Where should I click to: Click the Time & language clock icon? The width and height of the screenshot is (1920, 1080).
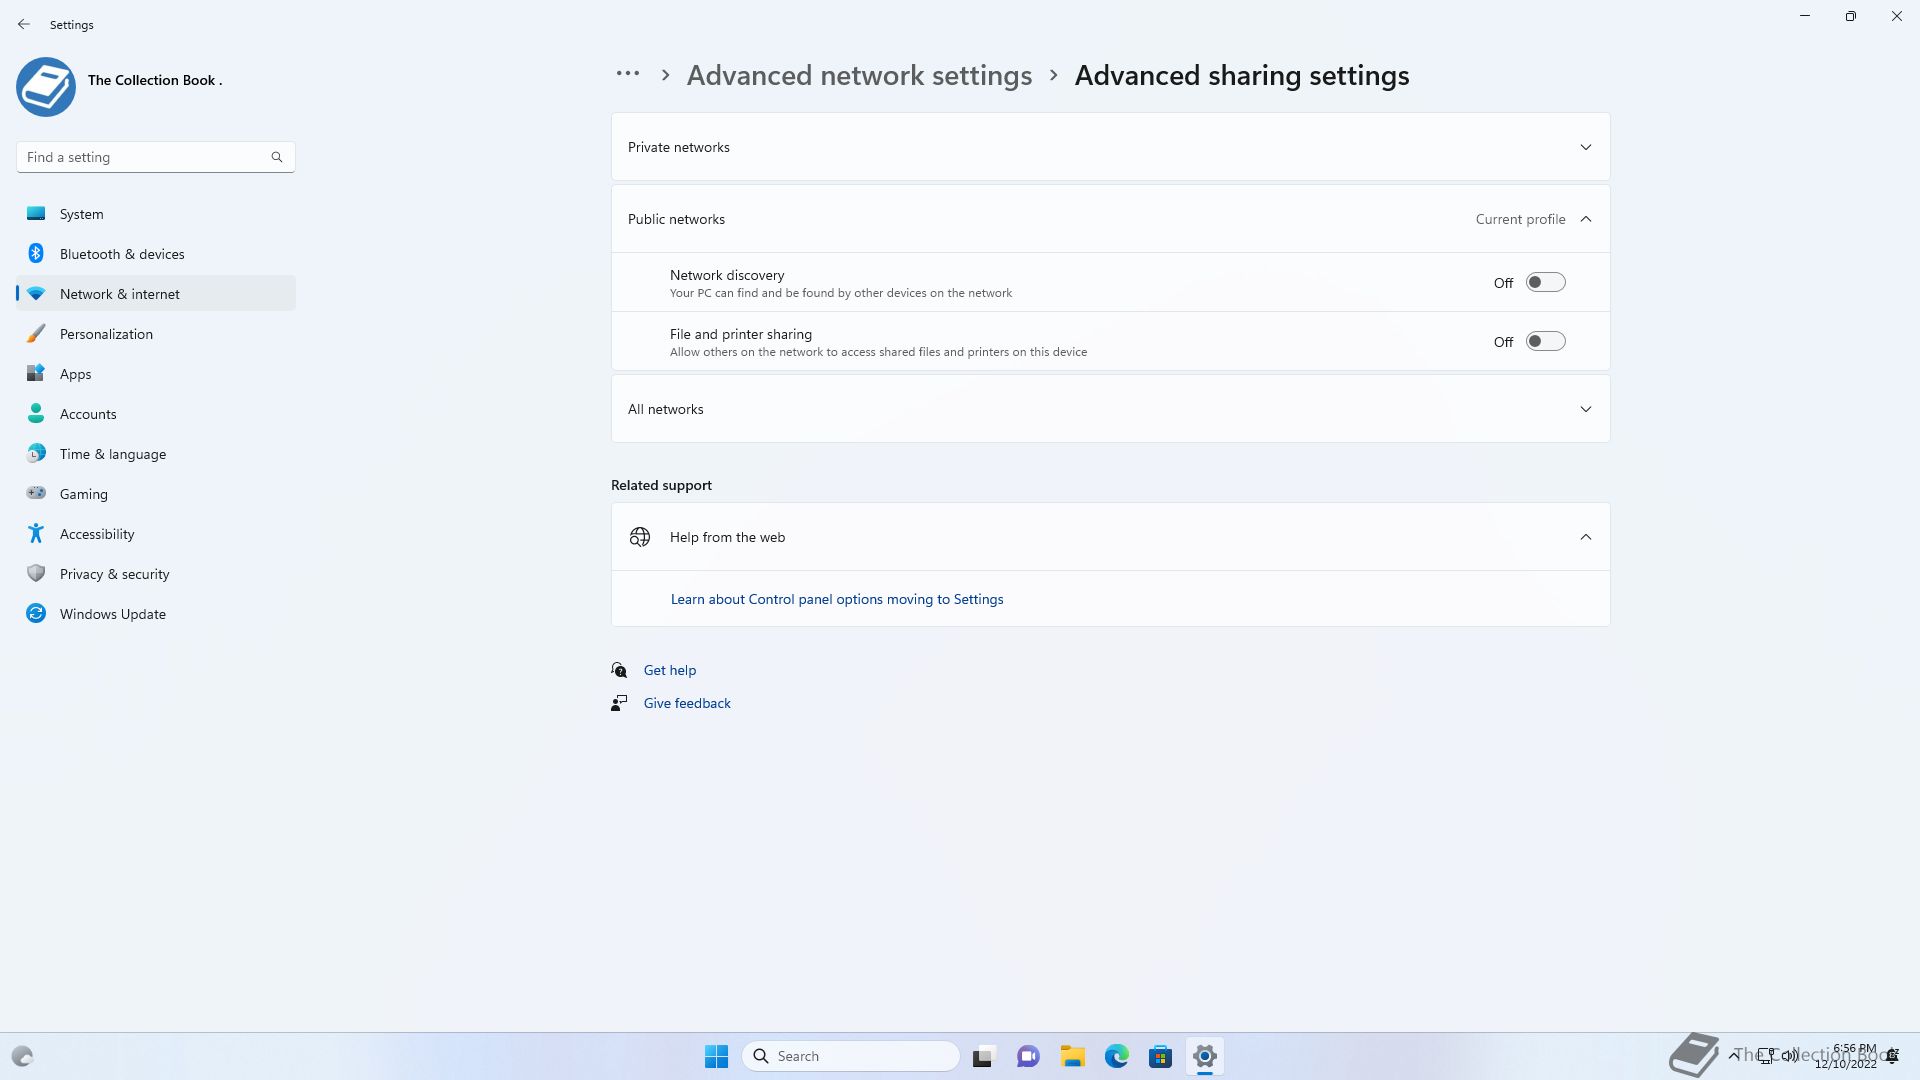pos(36,453)
